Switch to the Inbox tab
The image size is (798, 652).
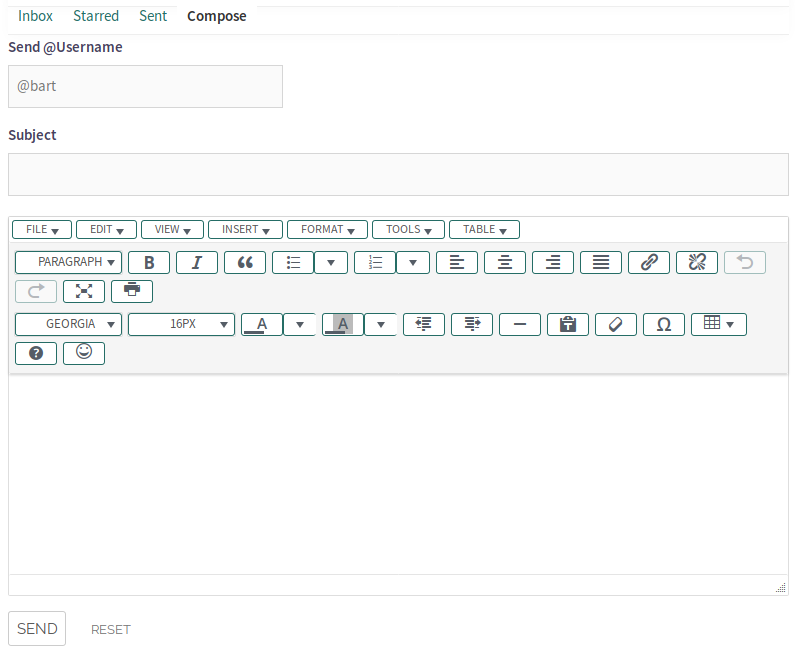(35, 16)
